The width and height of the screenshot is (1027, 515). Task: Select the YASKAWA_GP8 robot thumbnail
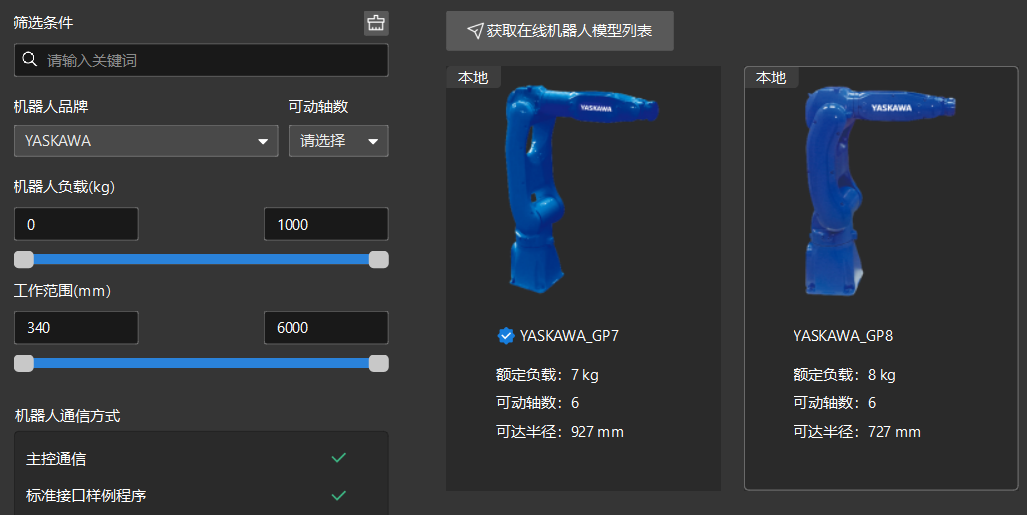pos(879,190)
